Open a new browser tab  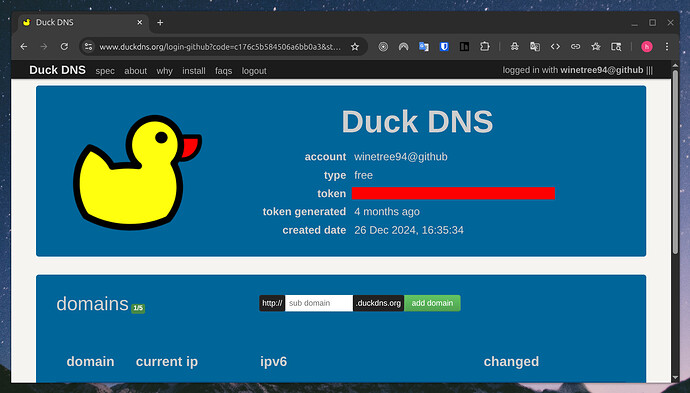pyautogui.click(x=160, y=22)
